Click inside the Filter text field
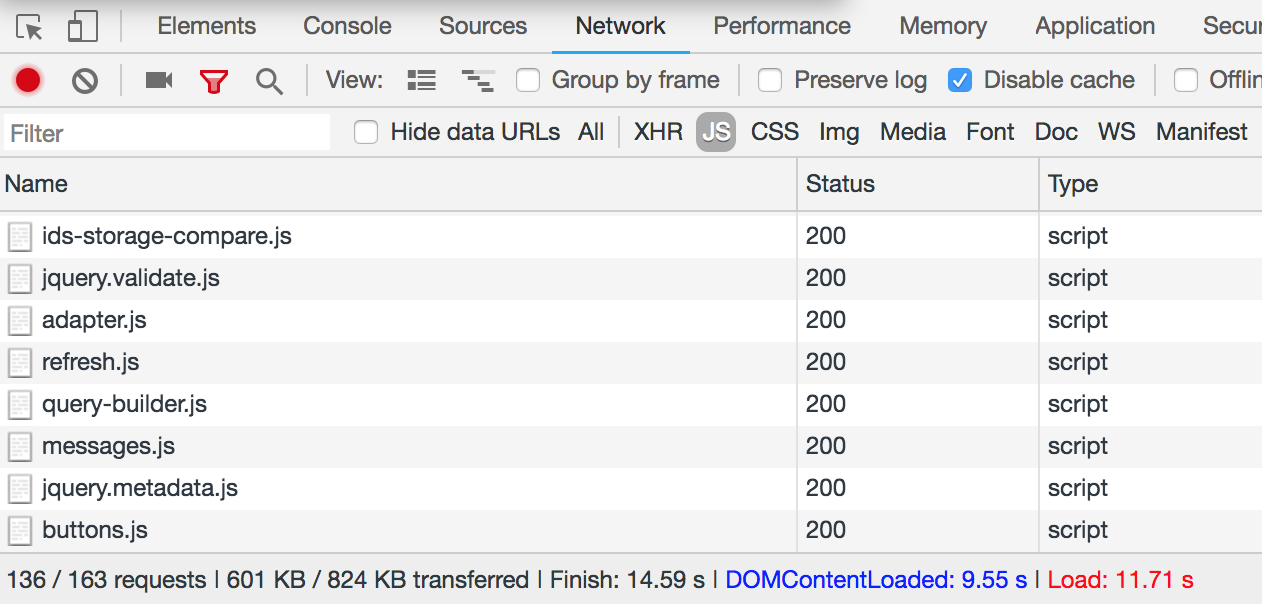This screenshot has width=1262, height=604. coord(167,133)
